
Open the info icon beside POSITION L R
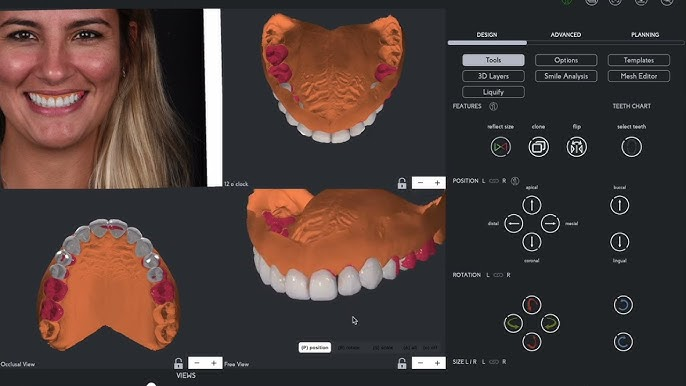515,181
